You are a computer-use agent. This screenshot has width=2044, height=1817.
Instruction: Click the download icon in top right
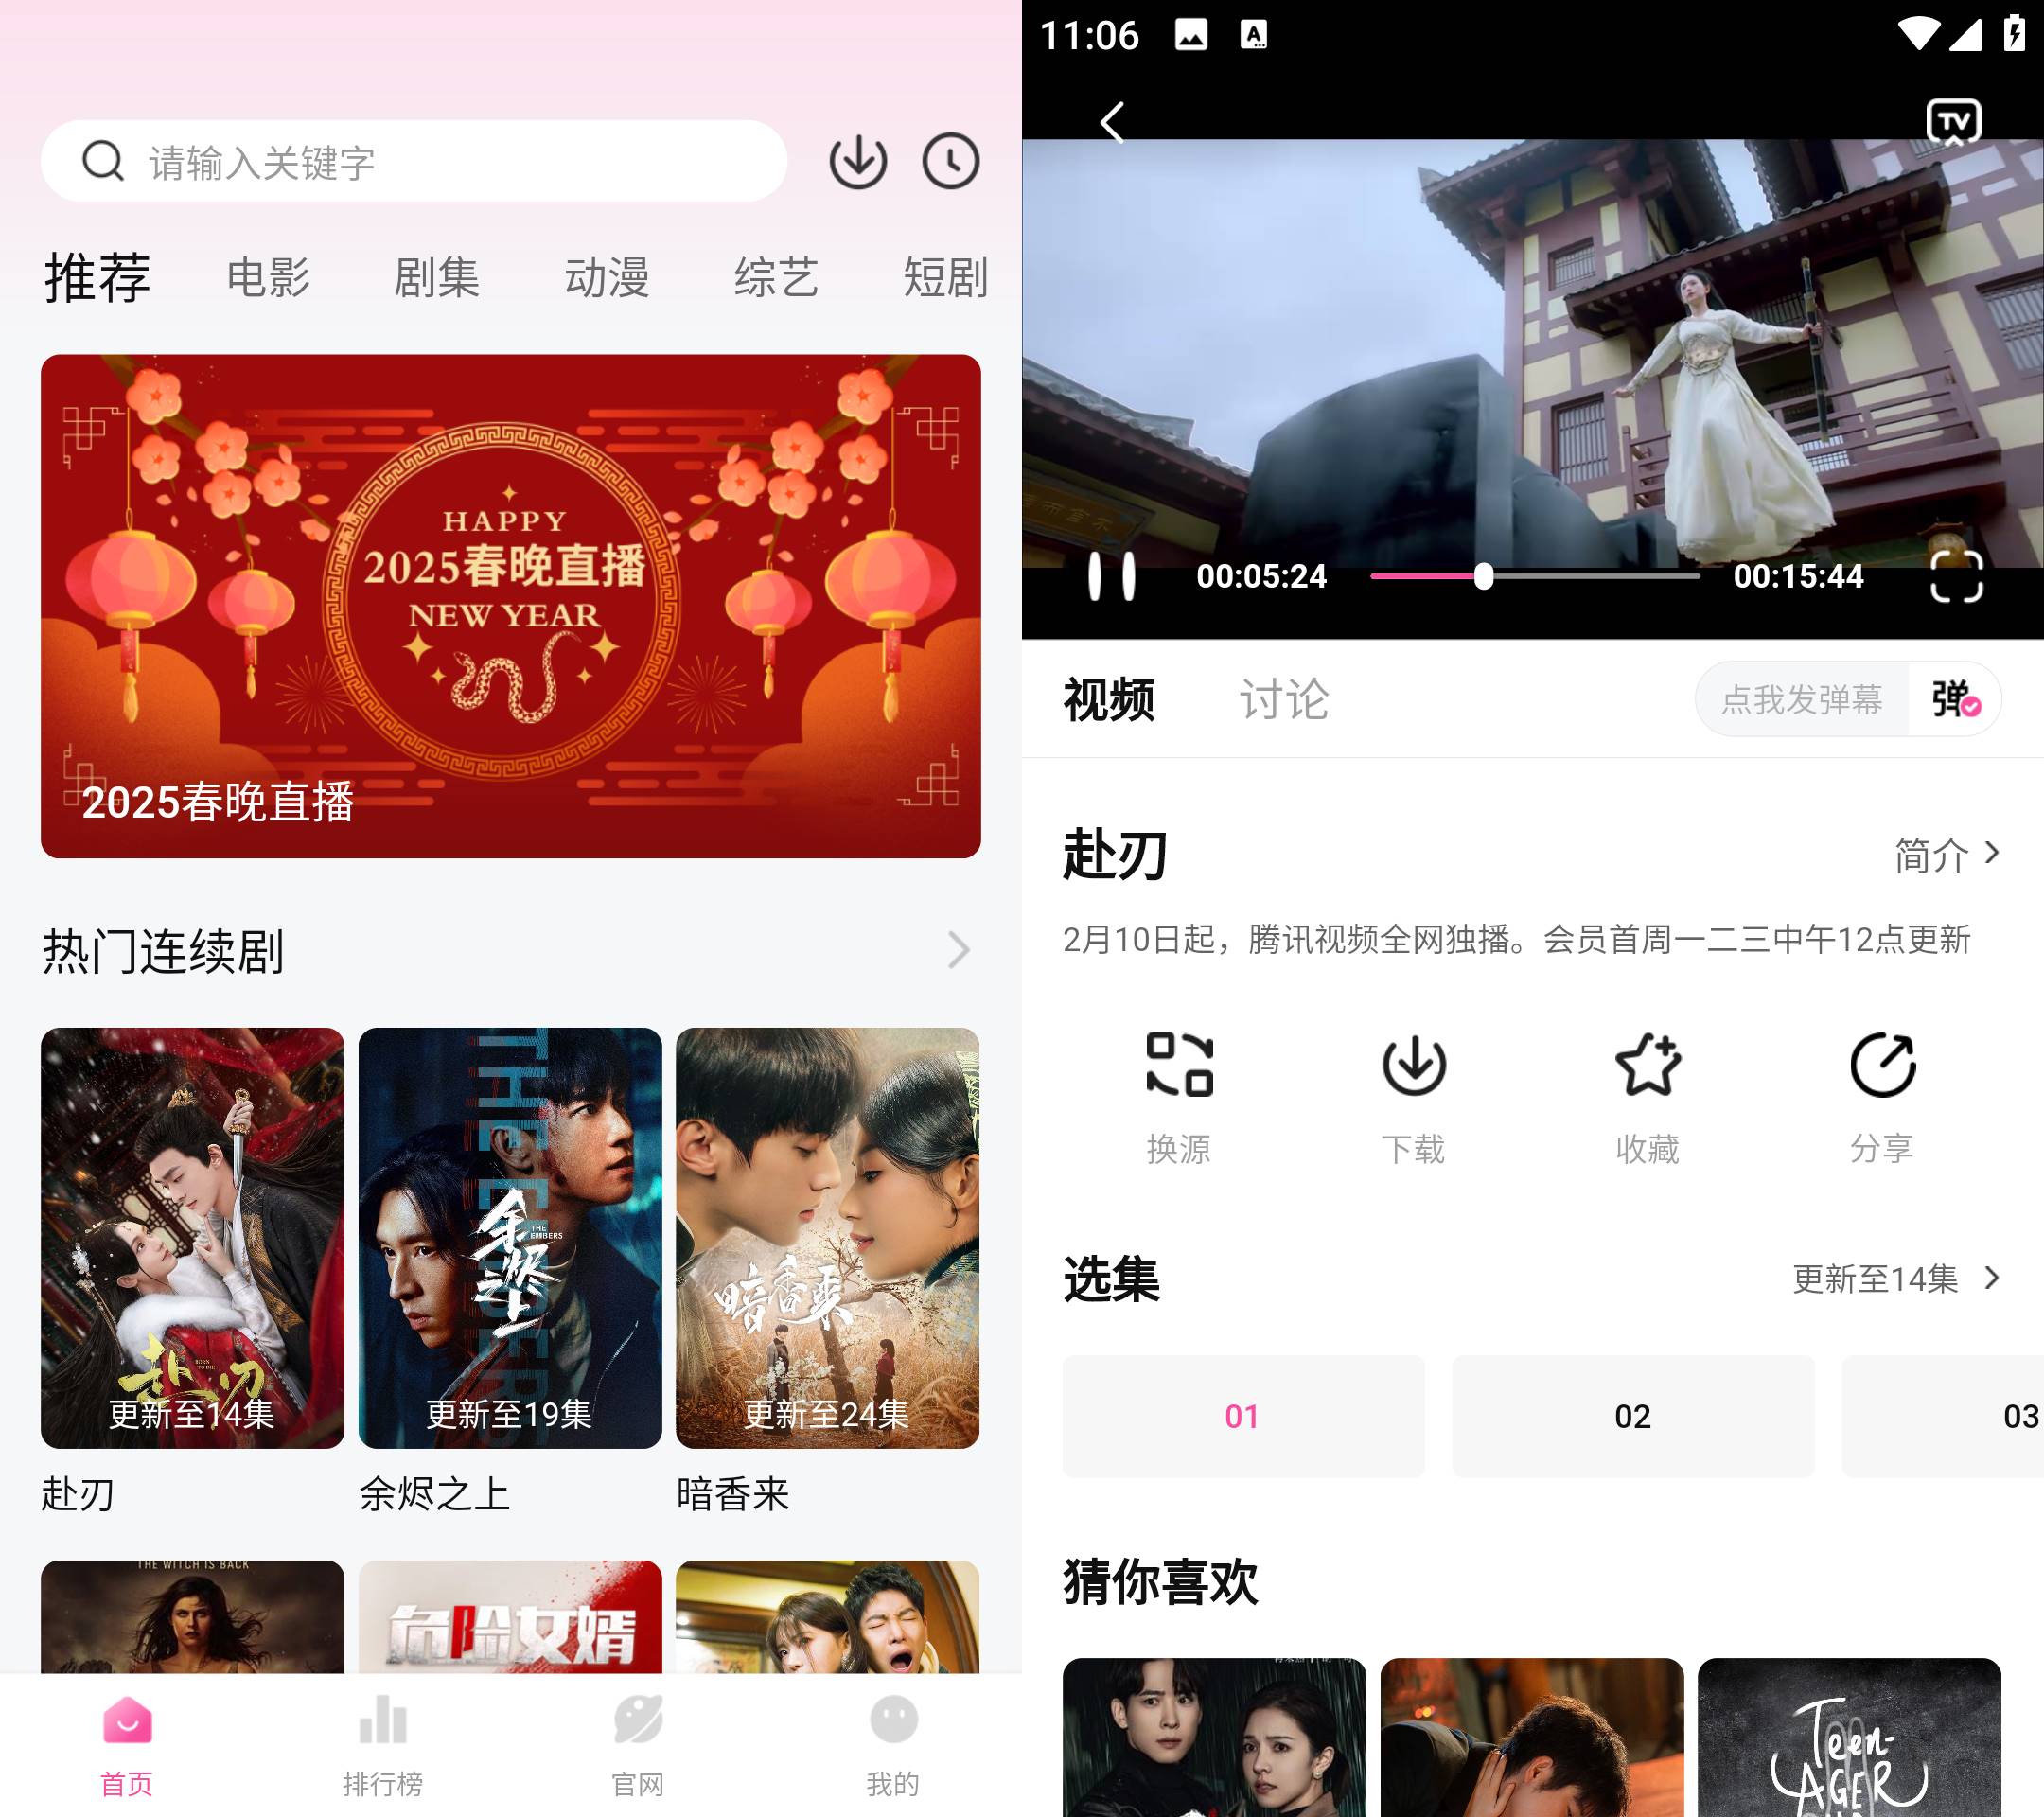[x=857, y=160]
